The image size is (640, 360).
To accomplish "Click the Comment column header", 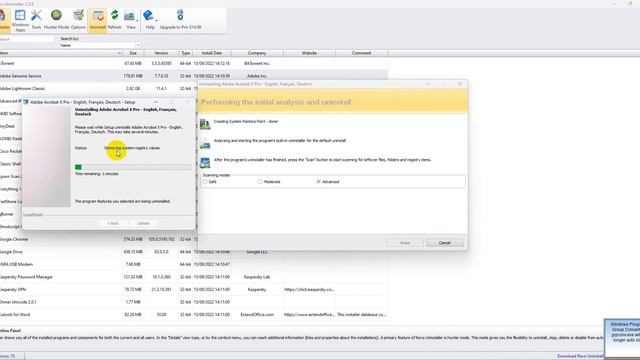I will [x=361, y=53].
